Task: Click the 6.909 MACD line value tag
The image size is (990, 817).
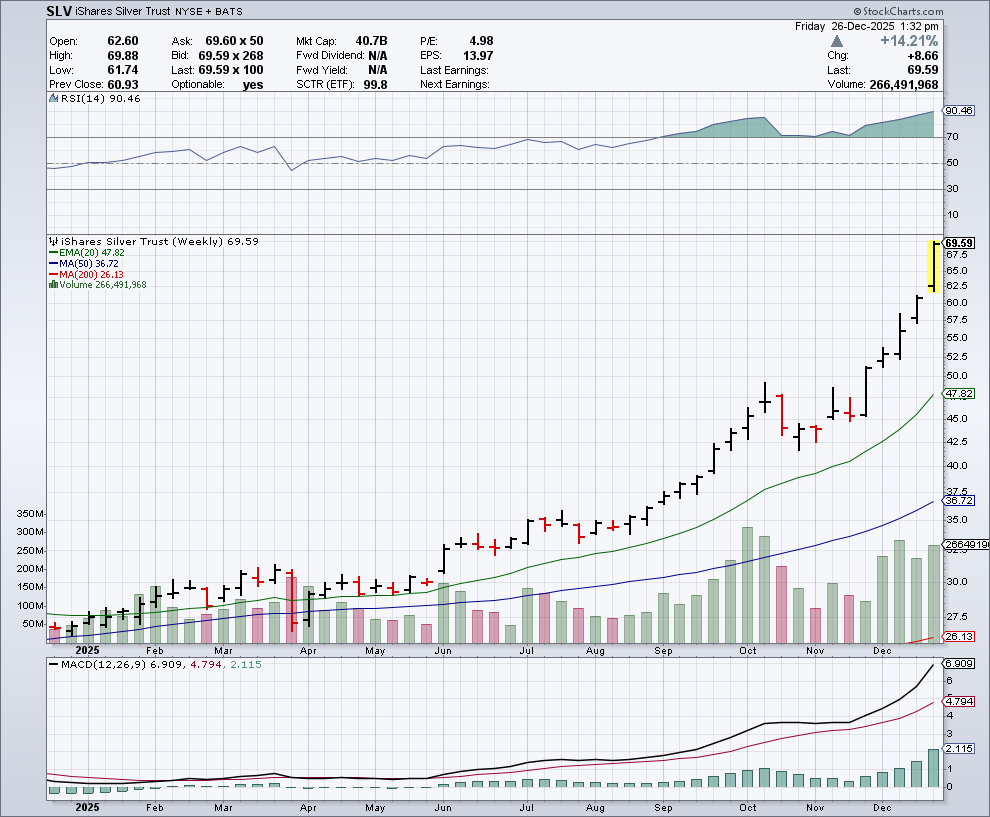Action: click(959, 664)
